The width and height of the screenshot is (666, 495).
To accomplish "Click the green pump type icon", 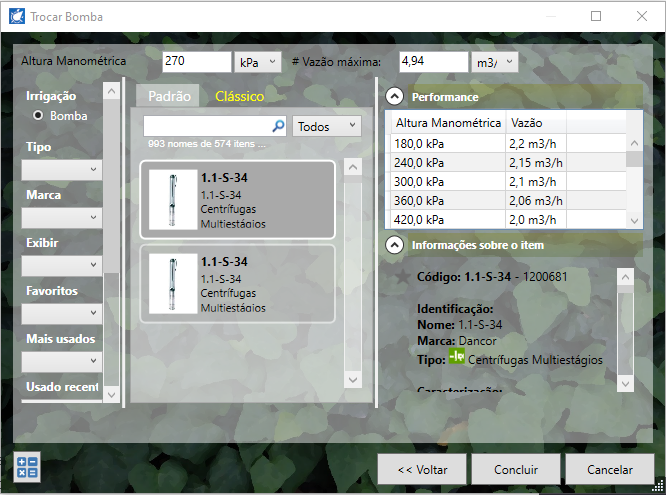I will click(457, 357).
